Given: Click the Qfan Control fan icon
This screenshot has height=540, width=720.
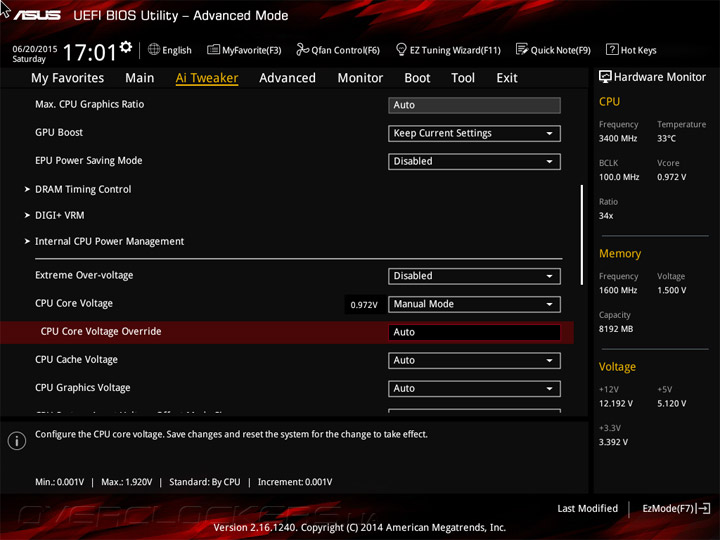Looking at the screenshot, I should (302, 49).
